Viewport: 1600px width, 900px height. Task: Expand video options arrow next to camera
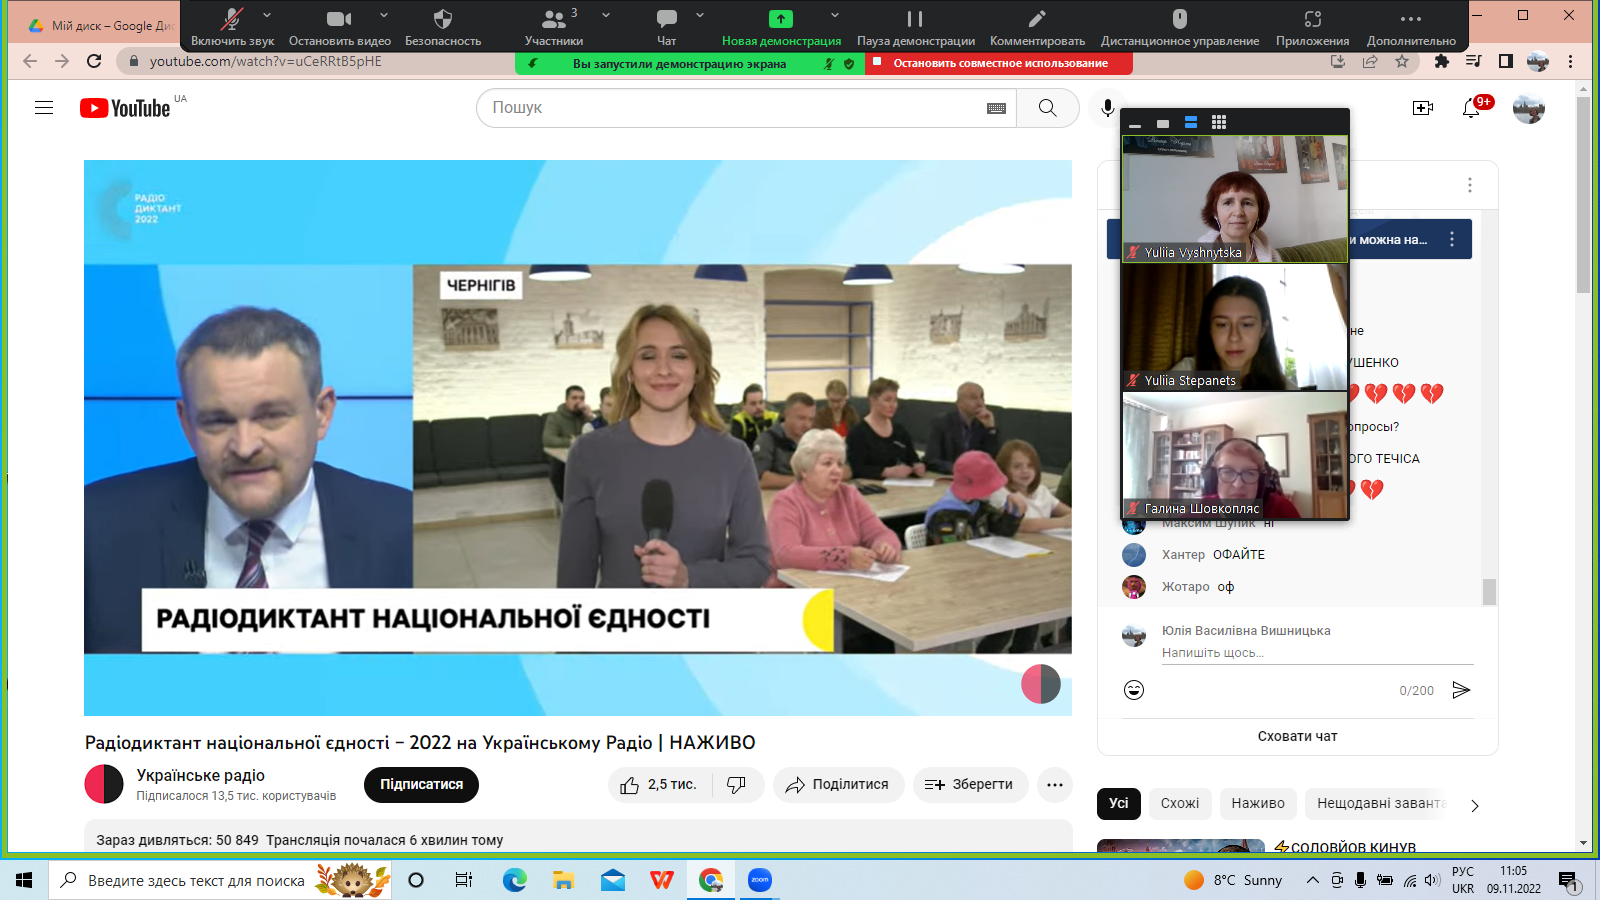coord(384,15)
